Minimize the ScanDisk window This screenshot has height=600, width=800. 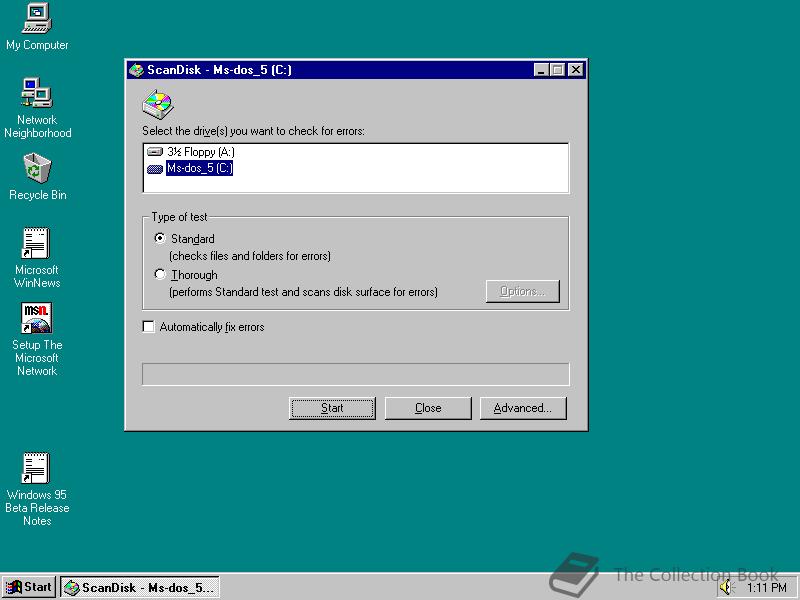pyautogui.click(x=541, y=70)
